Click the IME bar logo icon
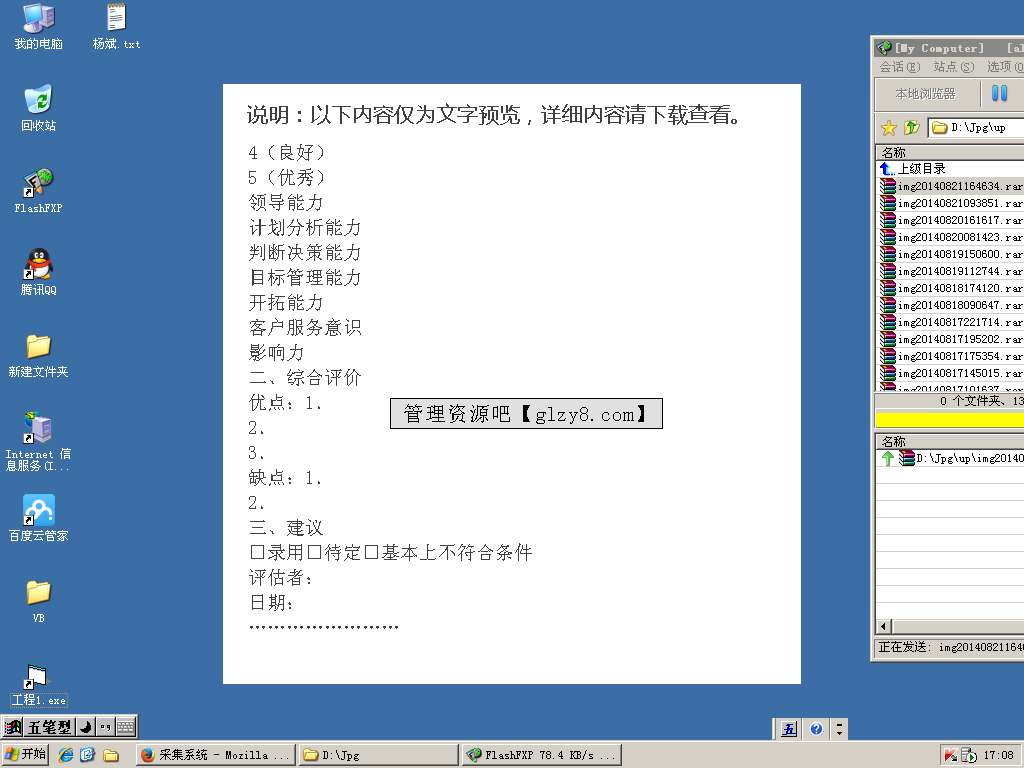 coord(13,727)
